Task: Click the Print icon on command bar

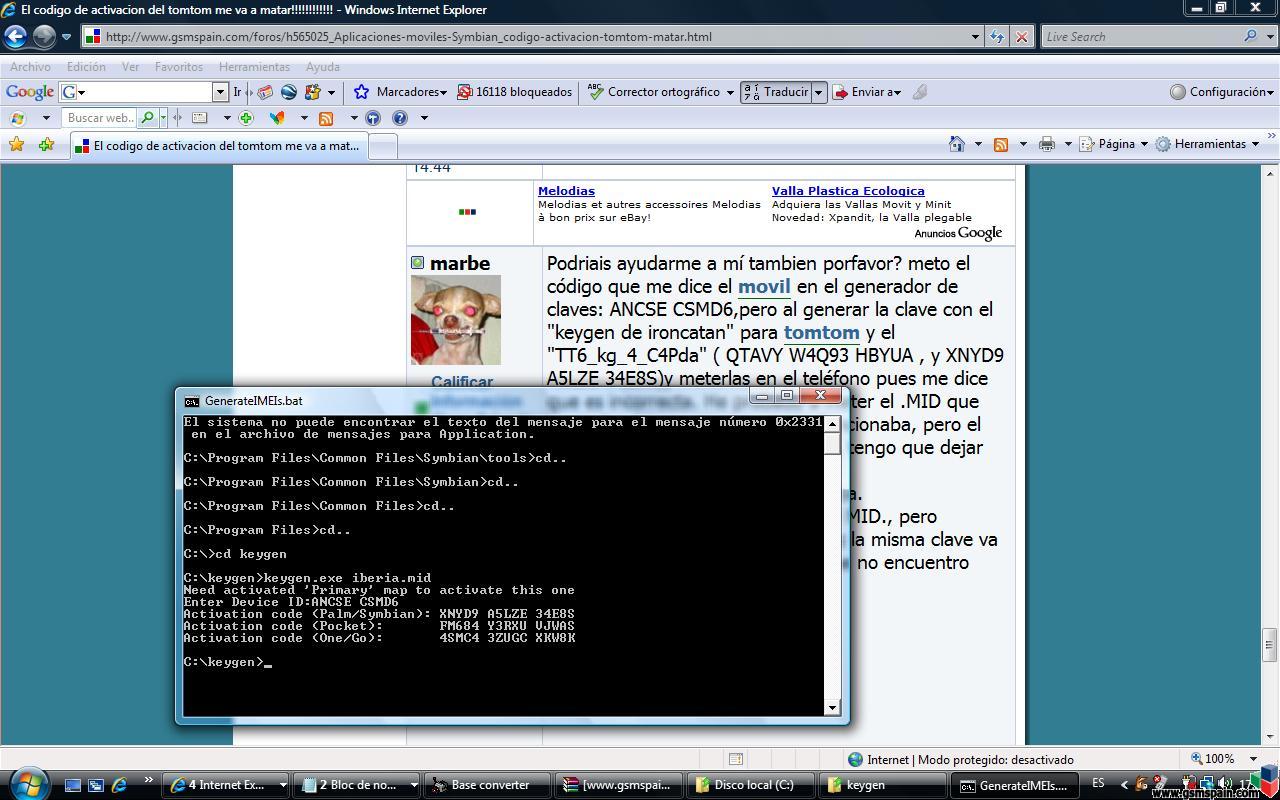Action: tap(1047, 144)
